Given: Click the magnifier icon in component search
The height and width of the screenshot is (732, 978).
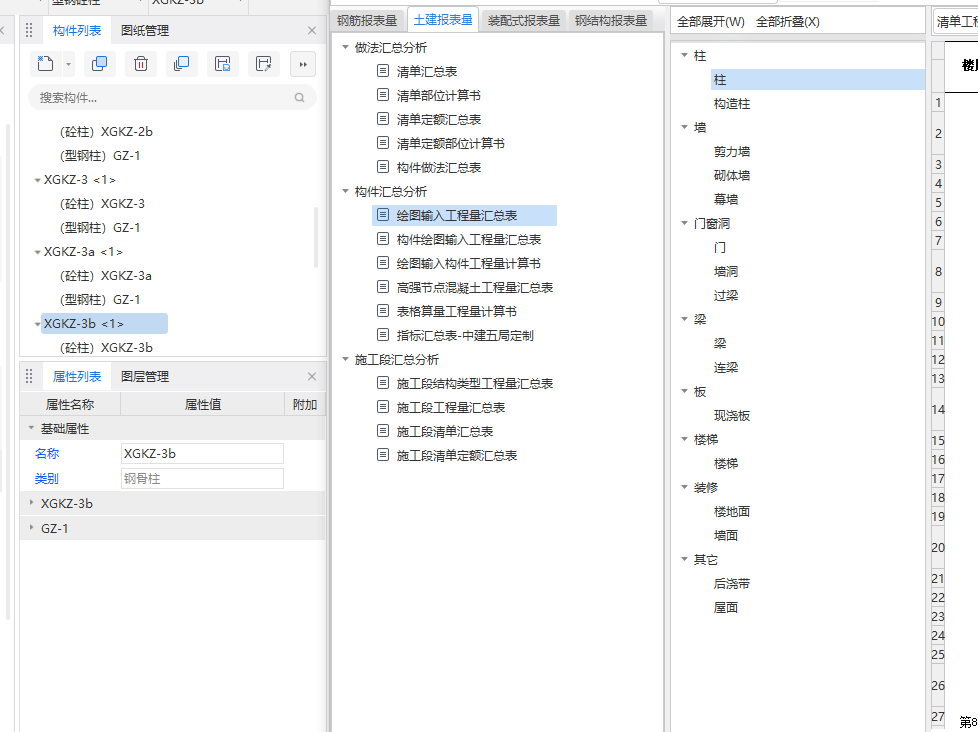Looking at the screenshot, I should (299, 98).
